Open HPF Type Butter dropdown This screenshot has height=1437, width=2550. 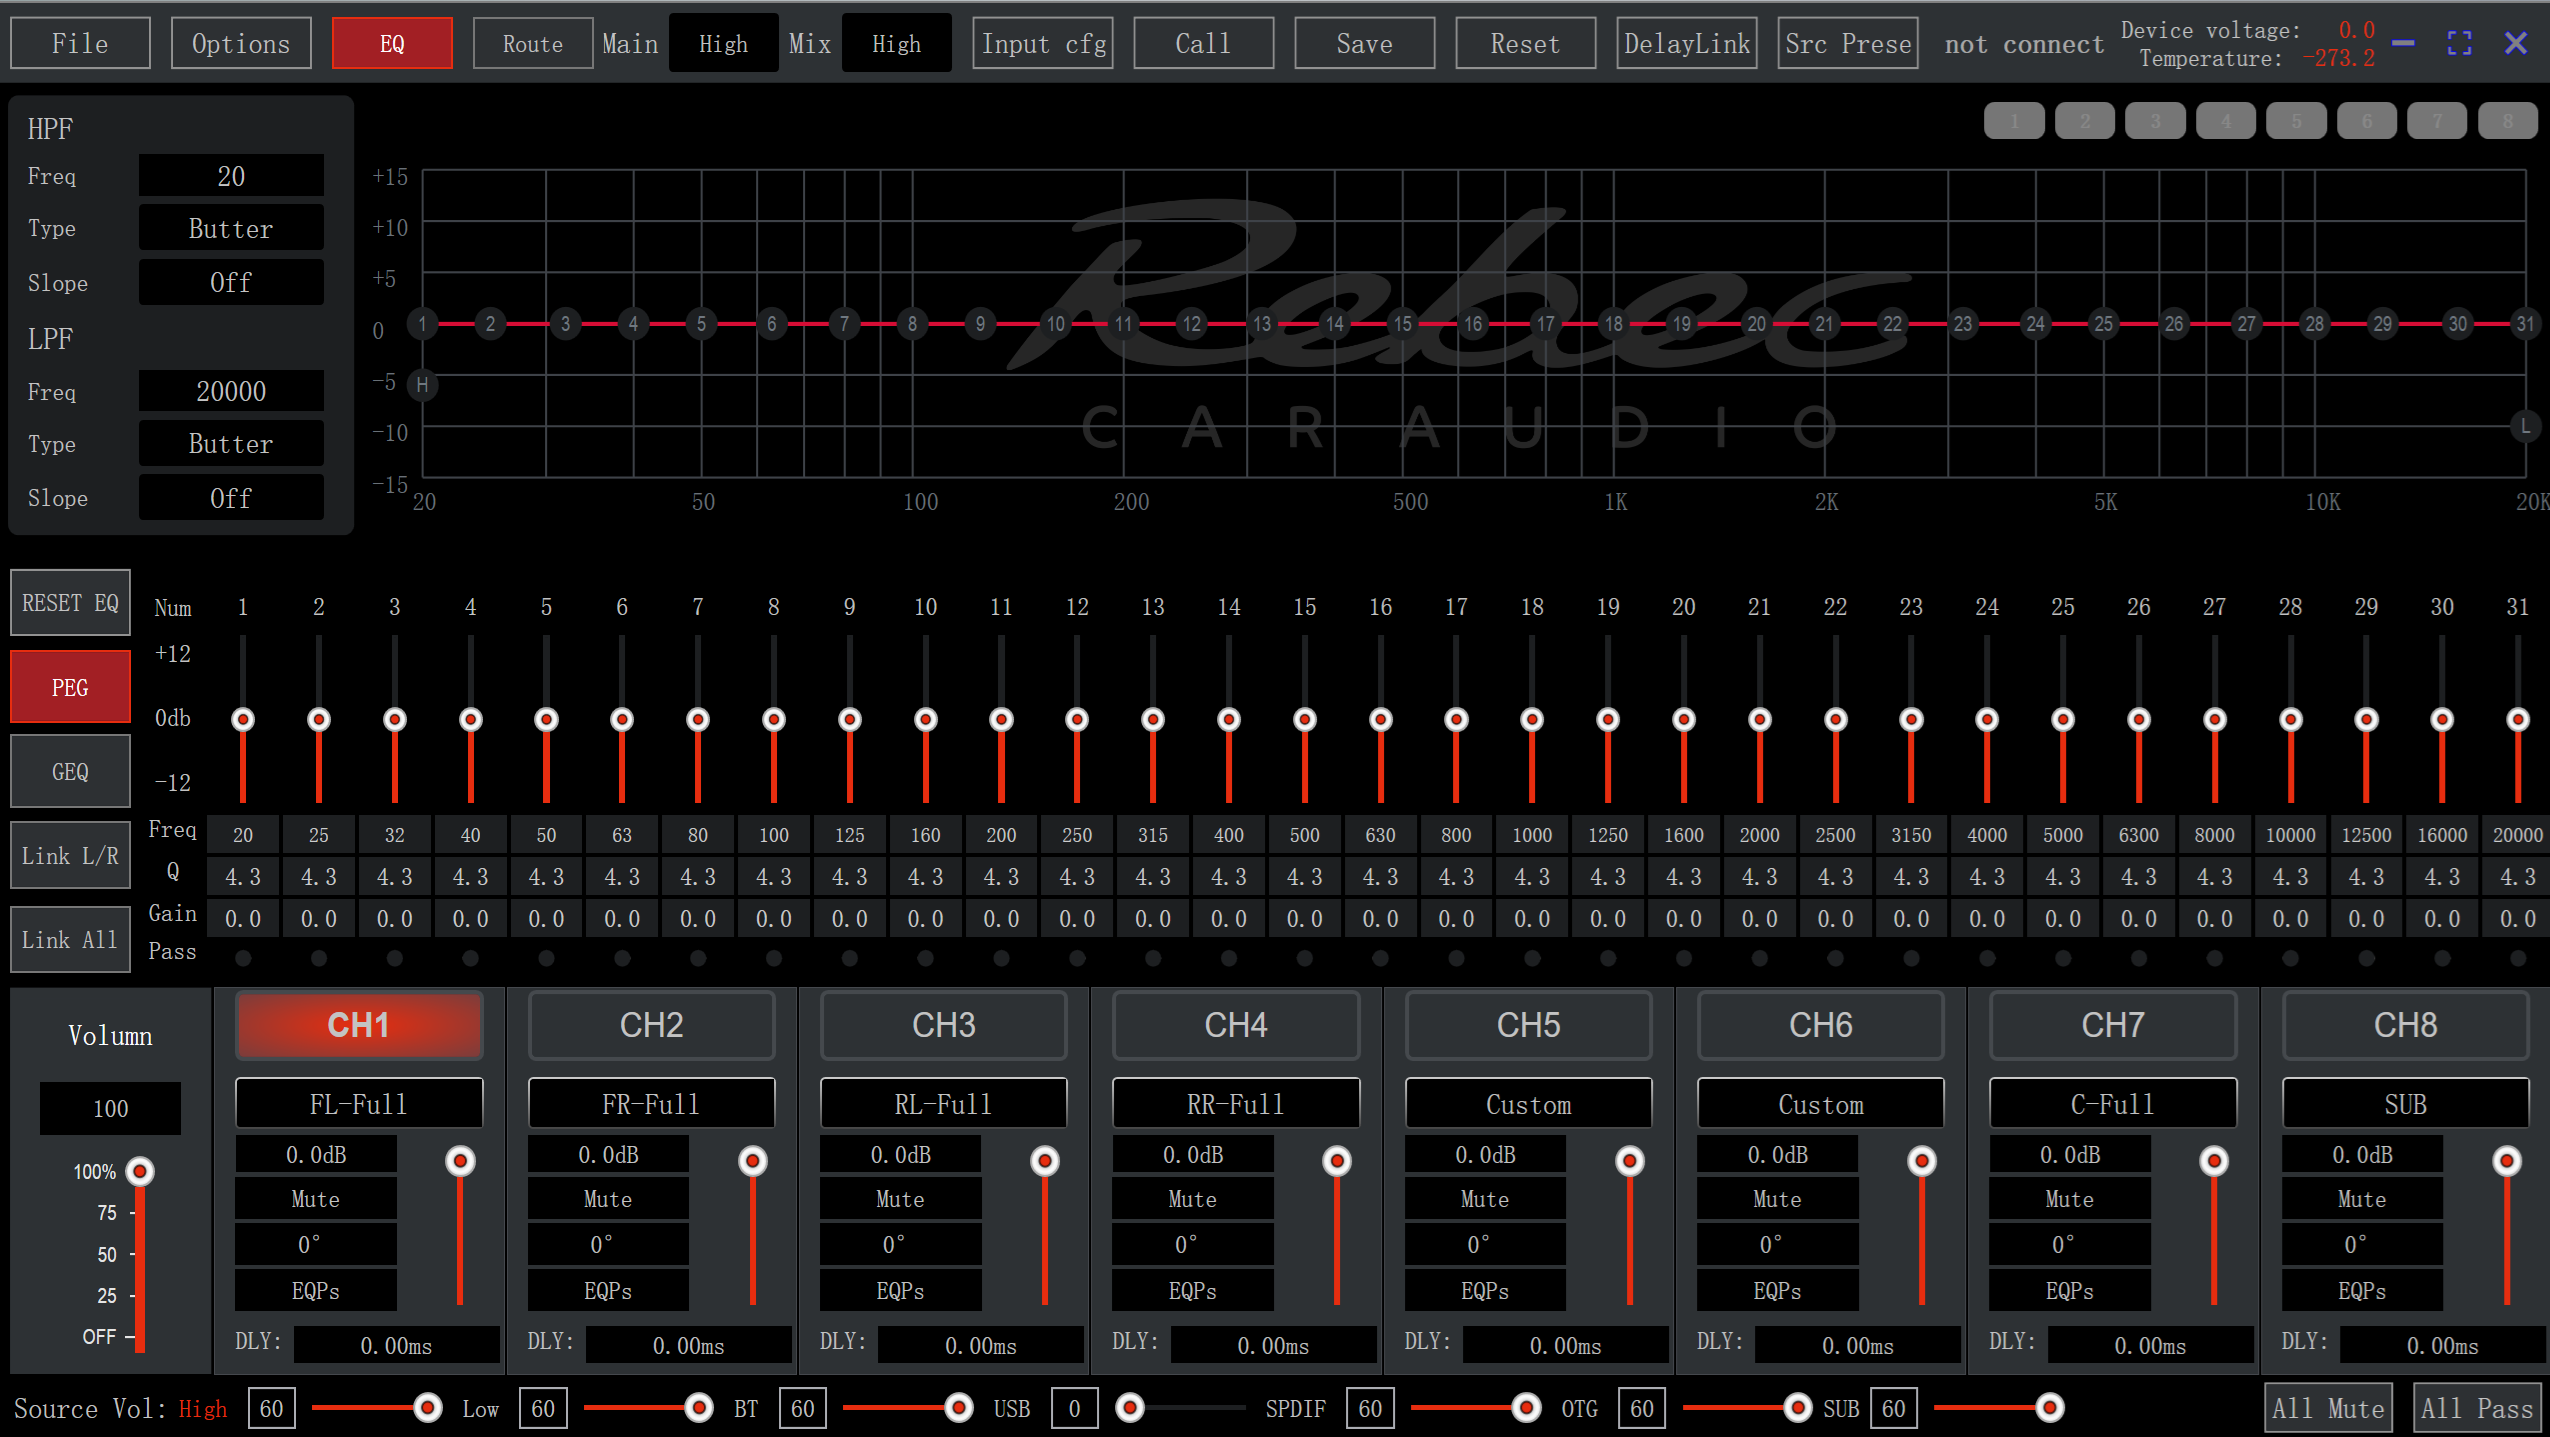231,229
